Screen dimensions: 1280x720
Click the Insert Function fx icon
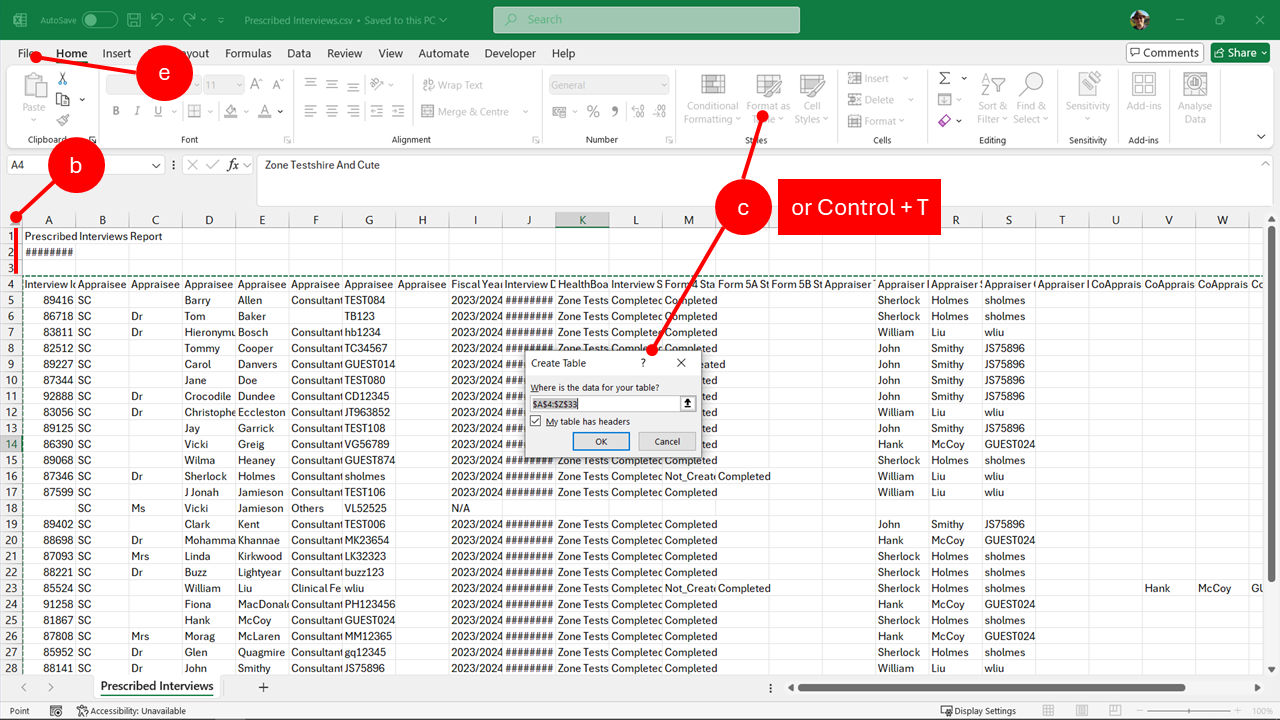tap(233, 165)
